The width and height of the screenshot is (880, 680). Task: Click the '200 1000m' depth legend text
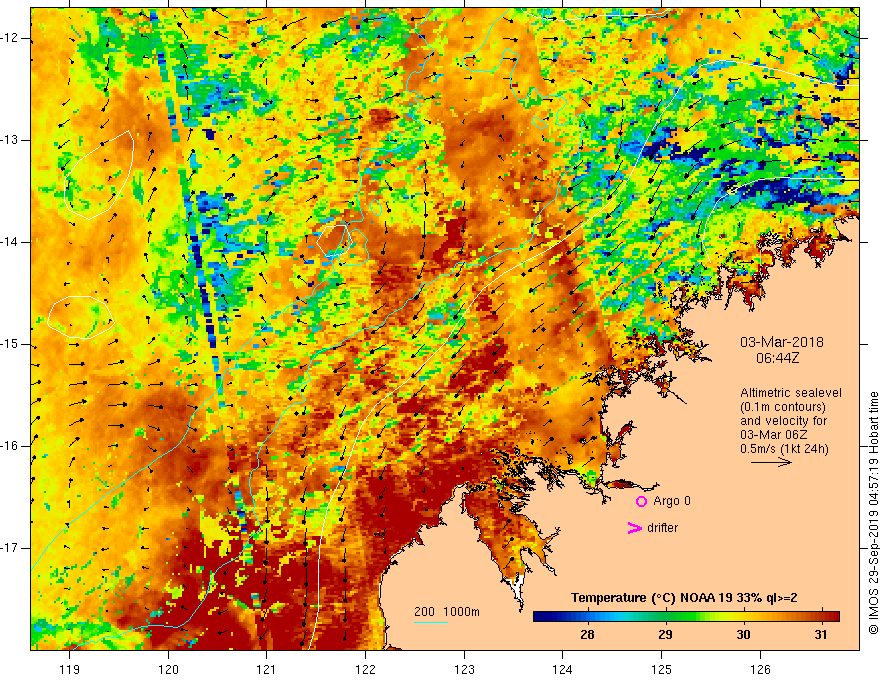coord(447,612)
